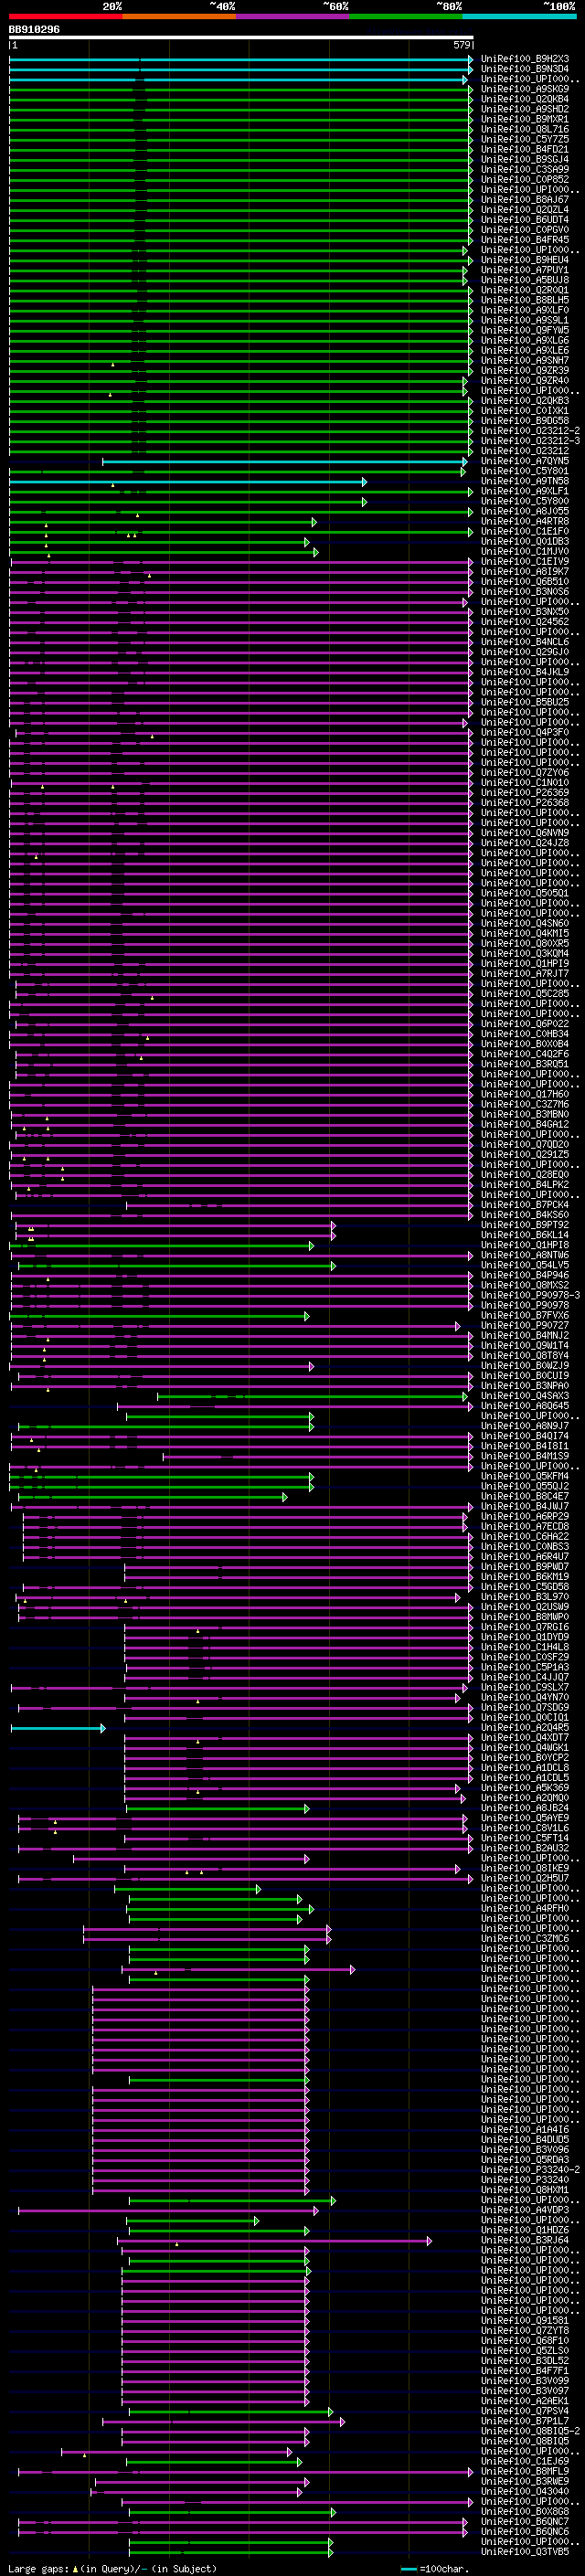Select the UniRef100_B8AJ67 label
This screenshot has width=585, height=2576.
click(x=525, y=199)
